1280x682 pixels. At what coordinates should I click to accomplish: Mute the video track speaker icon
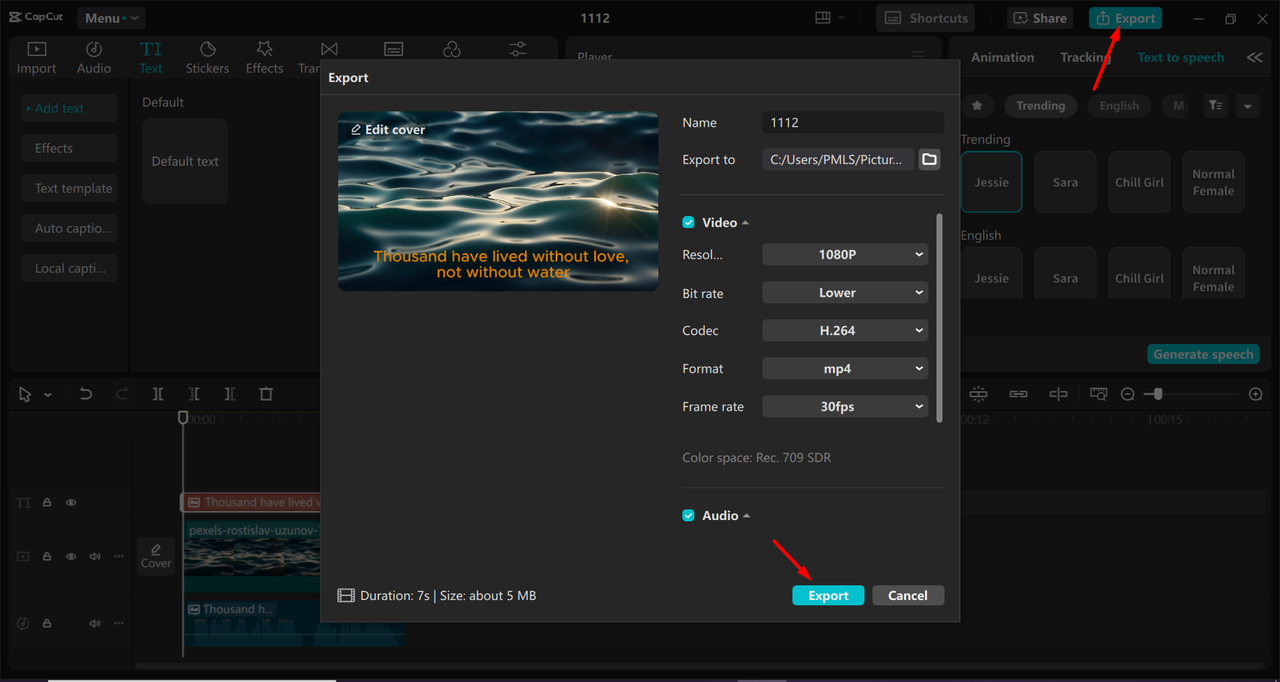tap(95, 556)
